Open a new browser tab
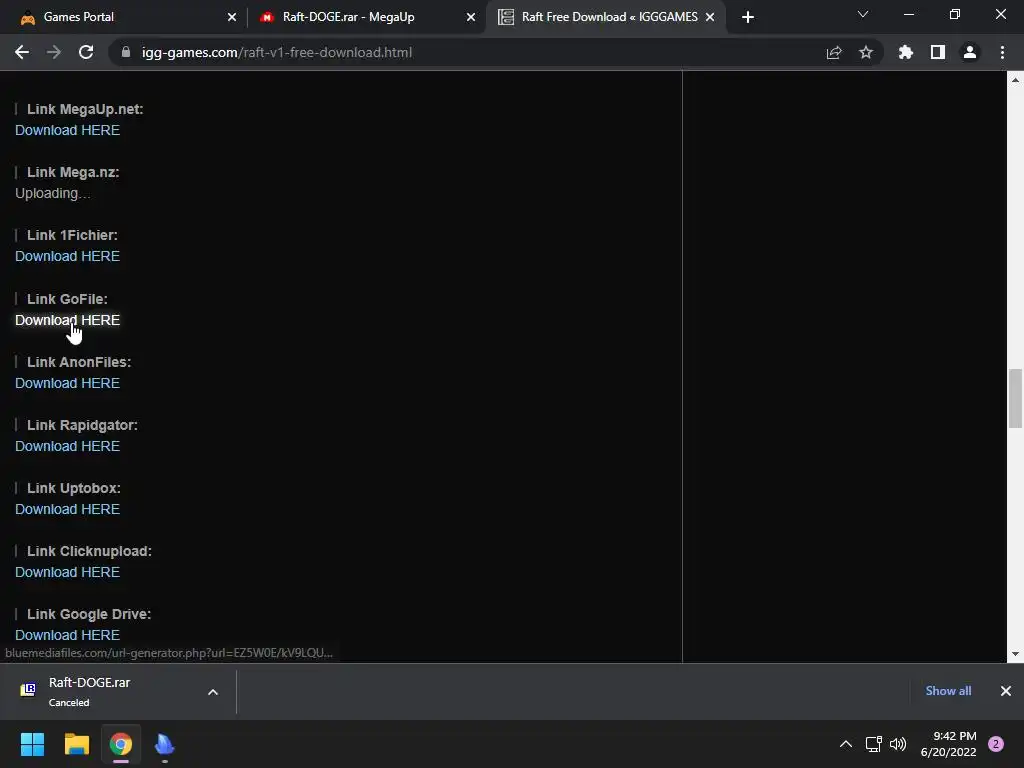This screenshot has width=1024, height=768. tap(748, 17)
